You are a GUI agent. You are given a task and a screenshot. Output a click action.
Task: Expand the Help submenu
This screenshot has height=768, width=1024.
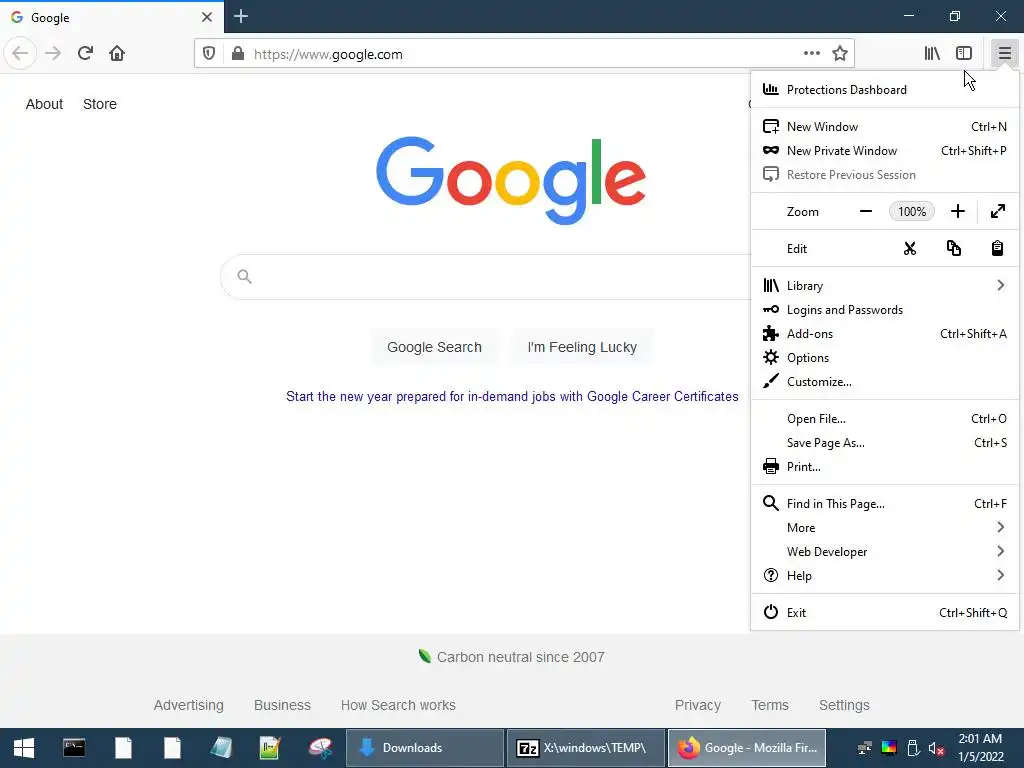[885, 576]
